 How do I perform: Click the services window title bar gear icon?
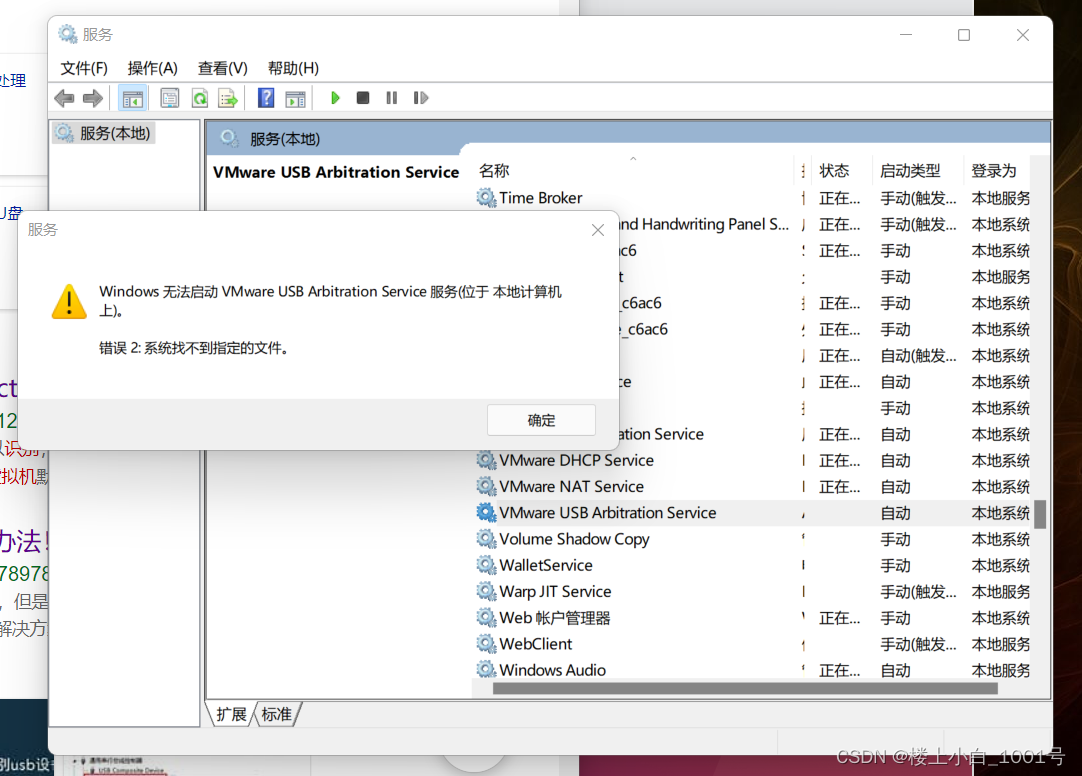click(x=67, y=34)
